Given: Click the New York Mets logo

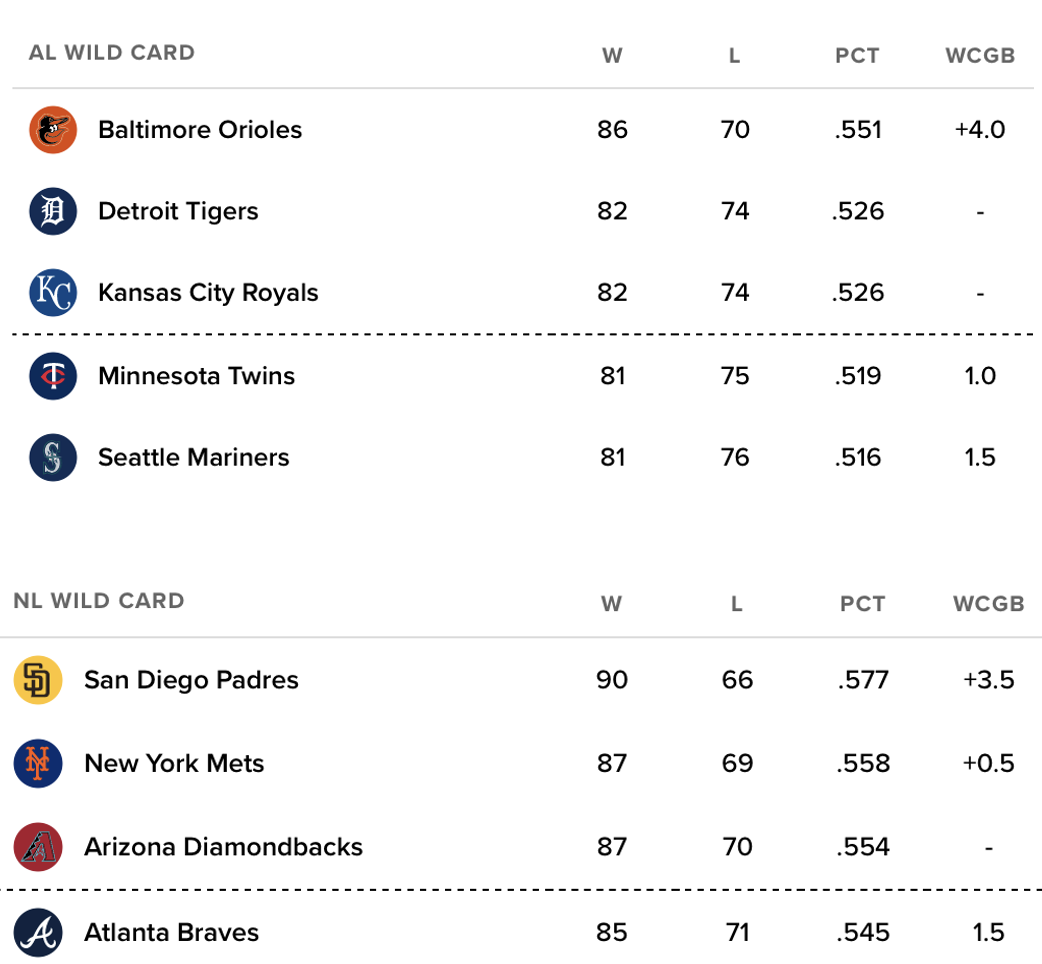Looking at the screenshot, I should pos(38,764).
